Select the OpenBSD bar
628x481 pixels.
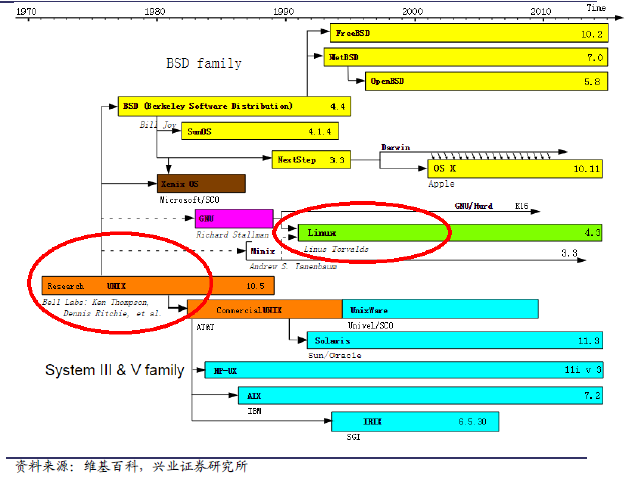click(486, 81)
